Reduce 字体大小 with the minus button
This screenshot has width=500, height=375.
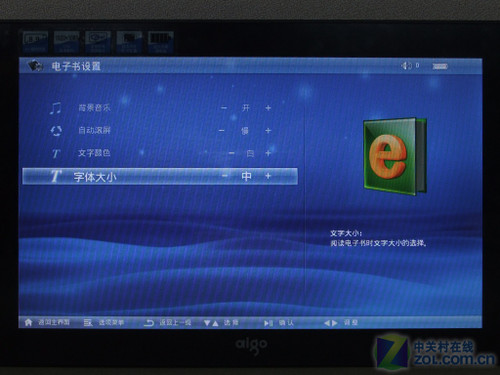[225, 176]
